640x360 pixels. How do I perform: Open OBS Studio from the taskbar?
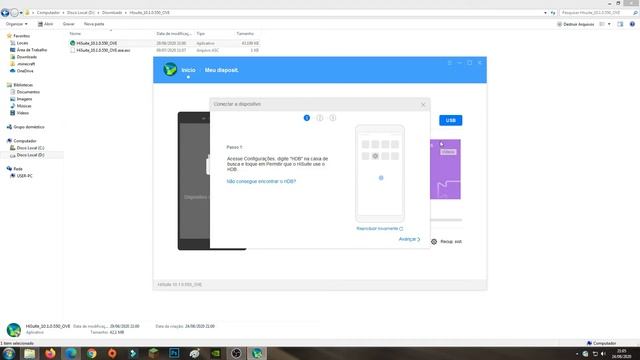click(x=236, y=353)
